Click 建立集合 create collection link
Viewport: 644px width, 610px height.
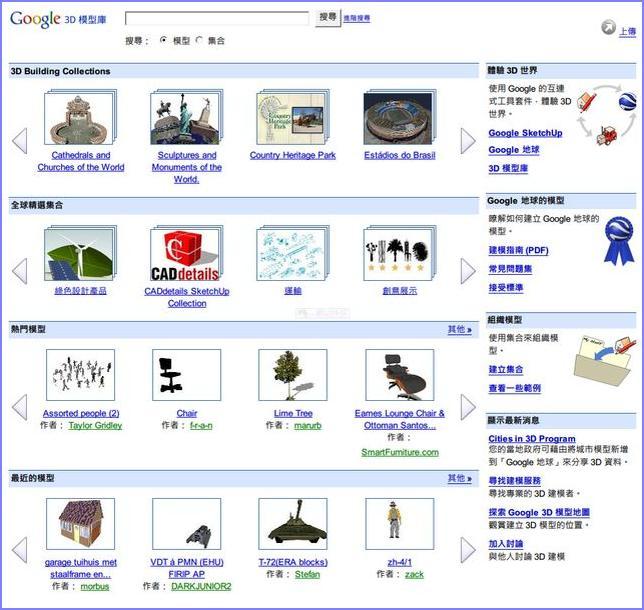(x=506, y=369)
